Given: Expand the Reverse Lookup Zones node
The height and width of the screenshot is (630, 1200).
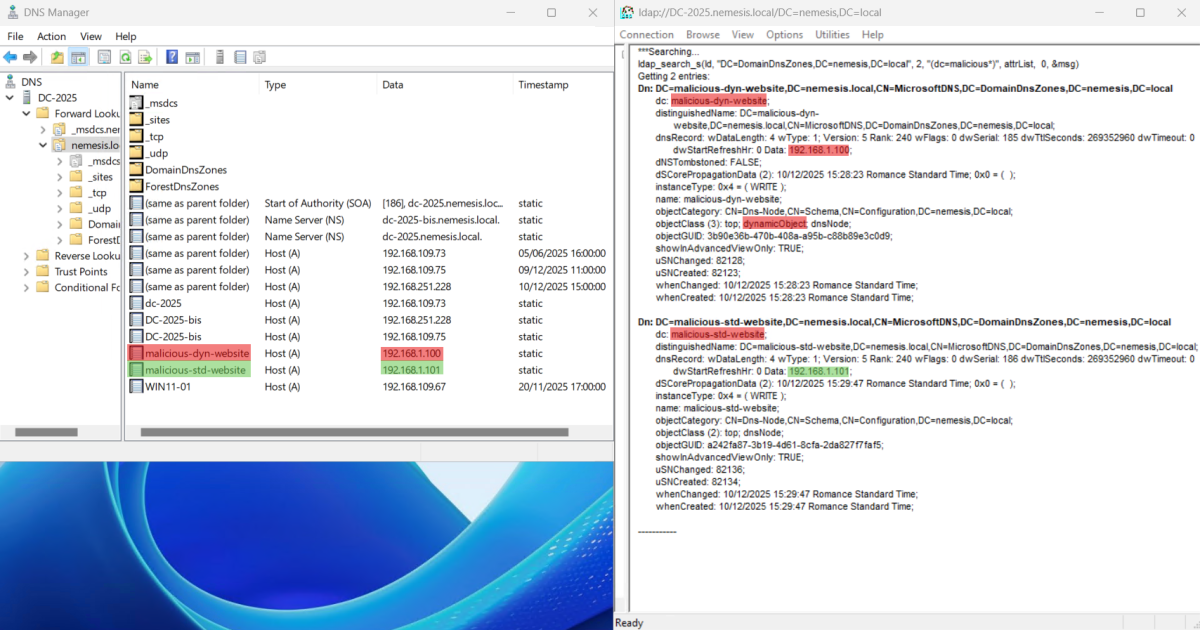Looking at the screenshot, I should coord(26,257).
